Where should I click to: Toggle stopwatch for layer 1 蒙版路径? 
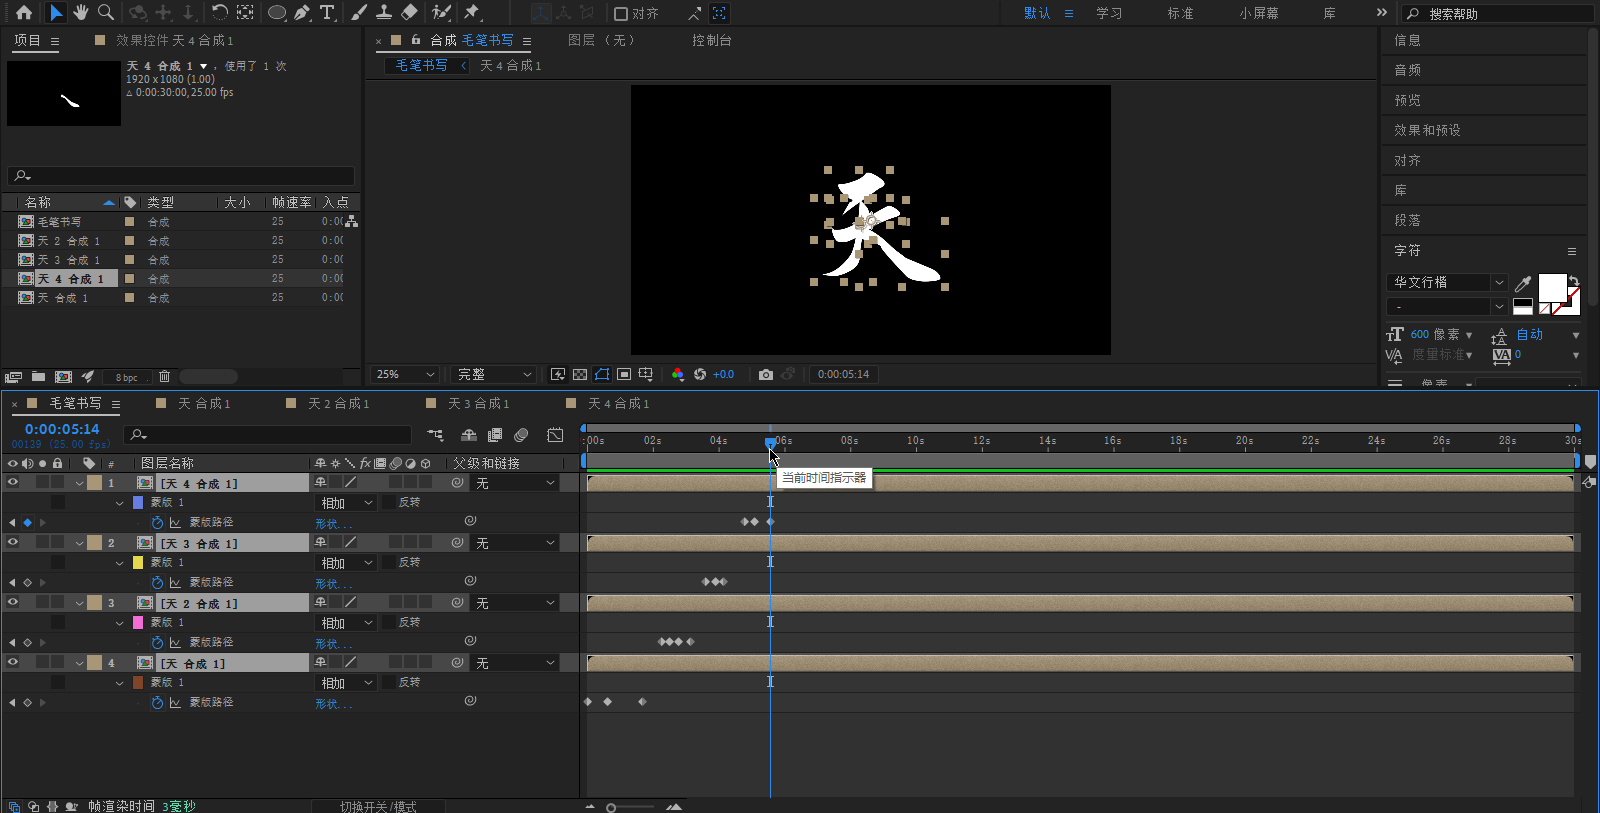point(157,523)
